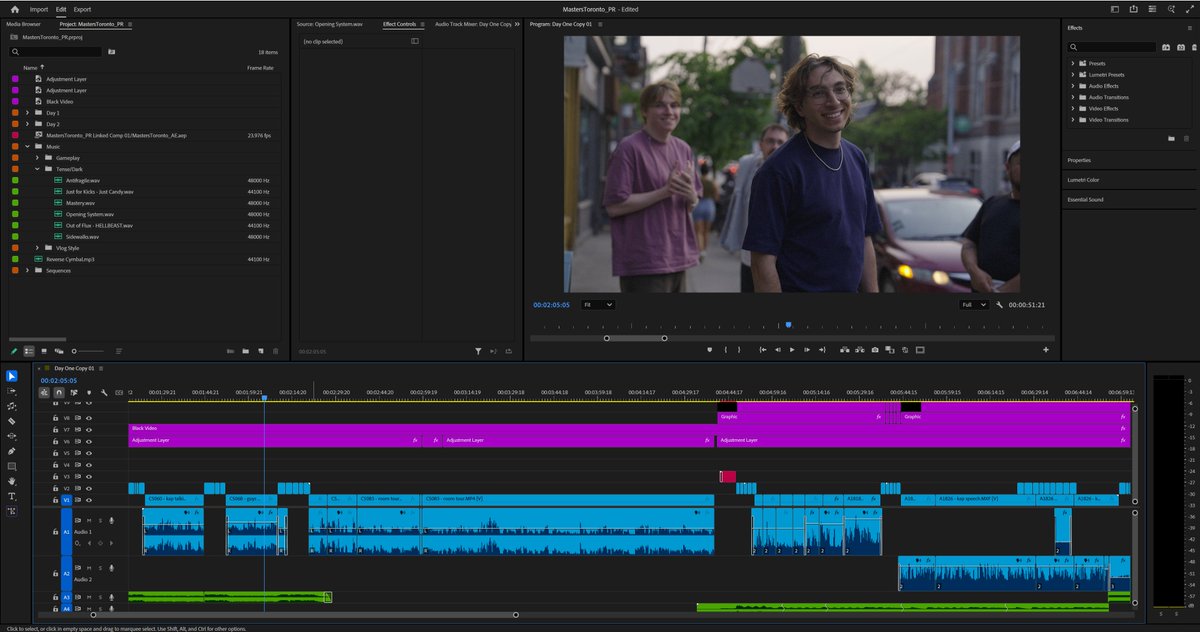Click the Program Monitor settings wrench
1200x632 pixels.
pos(1000,304)
